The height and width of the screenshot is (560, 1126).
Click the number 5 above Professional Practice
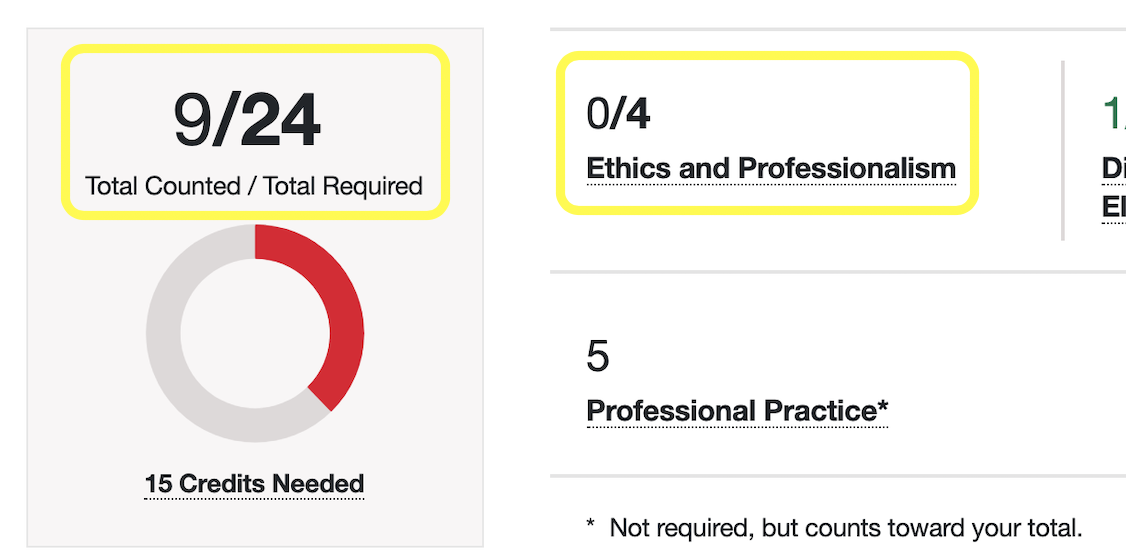point(597,356)
